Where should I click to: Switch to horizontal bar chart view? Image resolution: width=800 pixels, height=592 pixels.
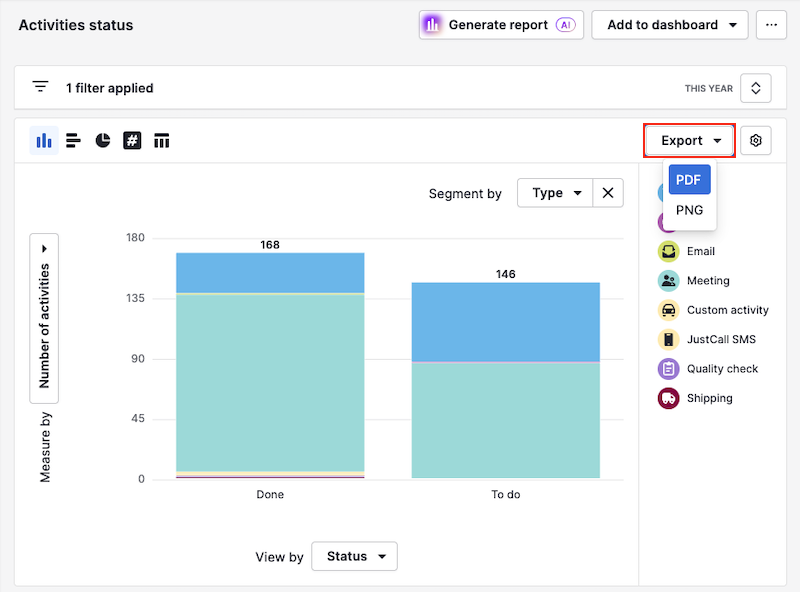73,141
